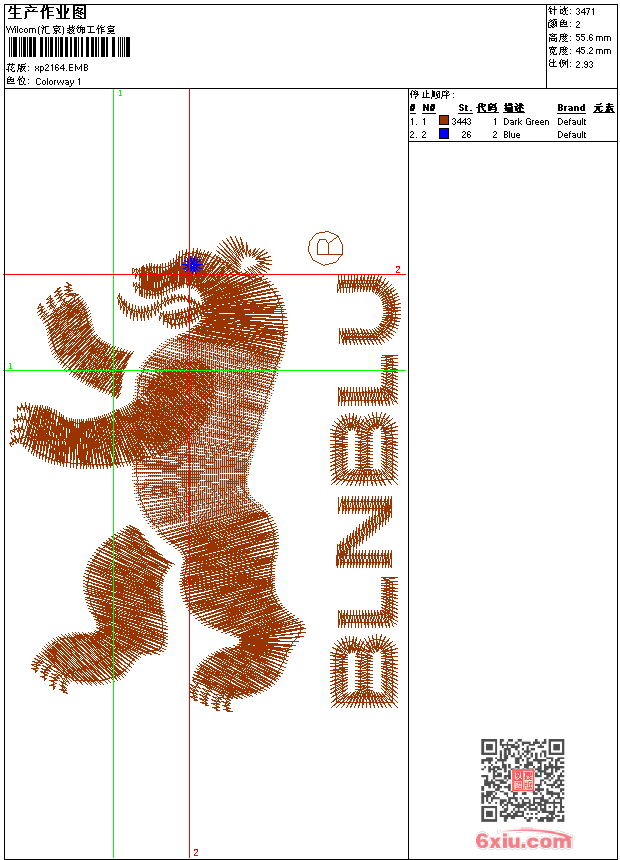Select the 高度: 55.6 mm value
The image size is (620, 860).
(579, 38)
